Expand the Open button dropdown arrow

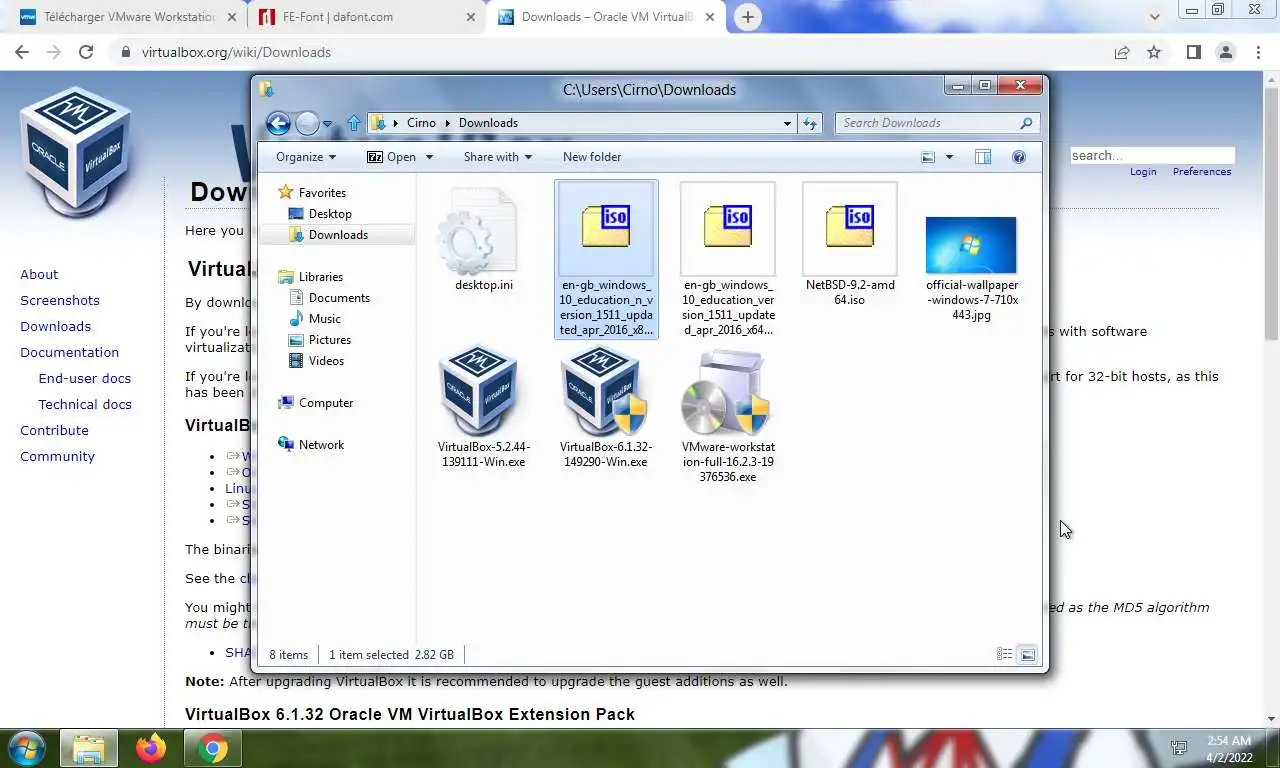[430, 157]
